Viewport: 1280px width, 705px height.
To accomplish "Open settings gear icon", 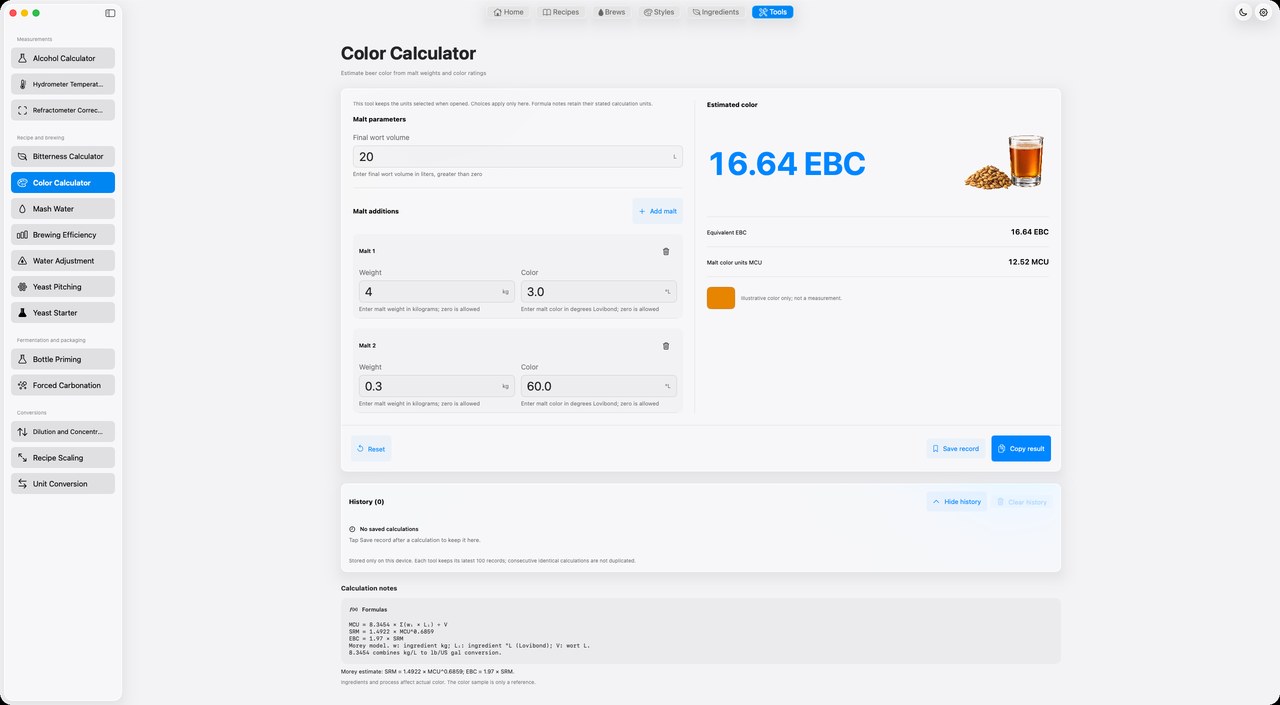I will tap(1263, 12).
